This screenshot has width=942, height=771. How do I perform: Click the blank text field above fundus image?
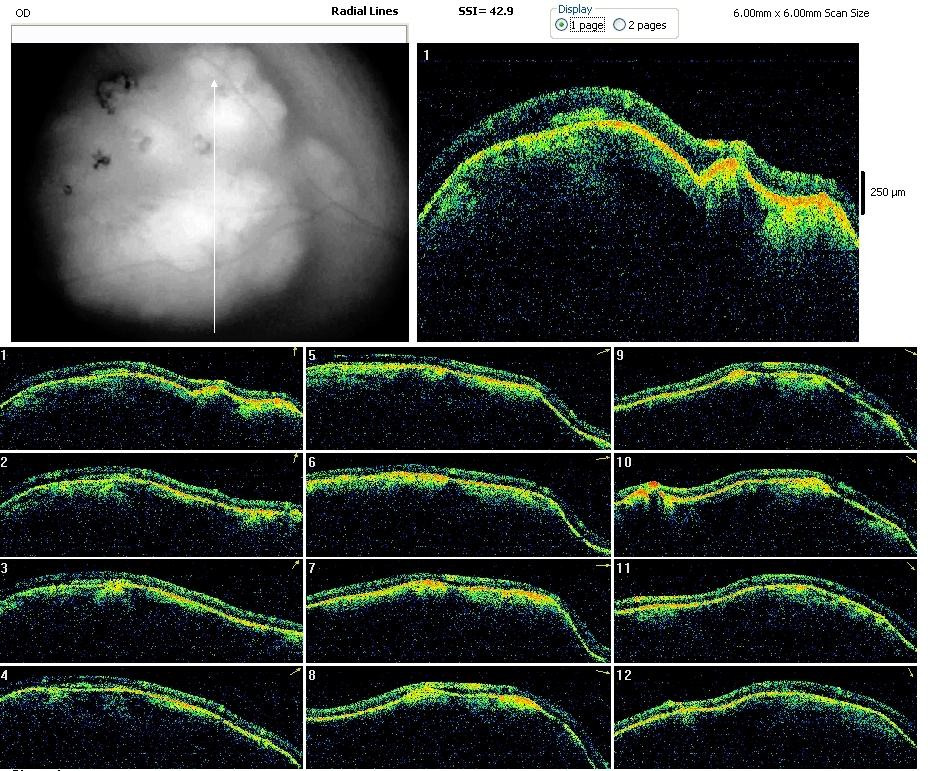point(209,34)
